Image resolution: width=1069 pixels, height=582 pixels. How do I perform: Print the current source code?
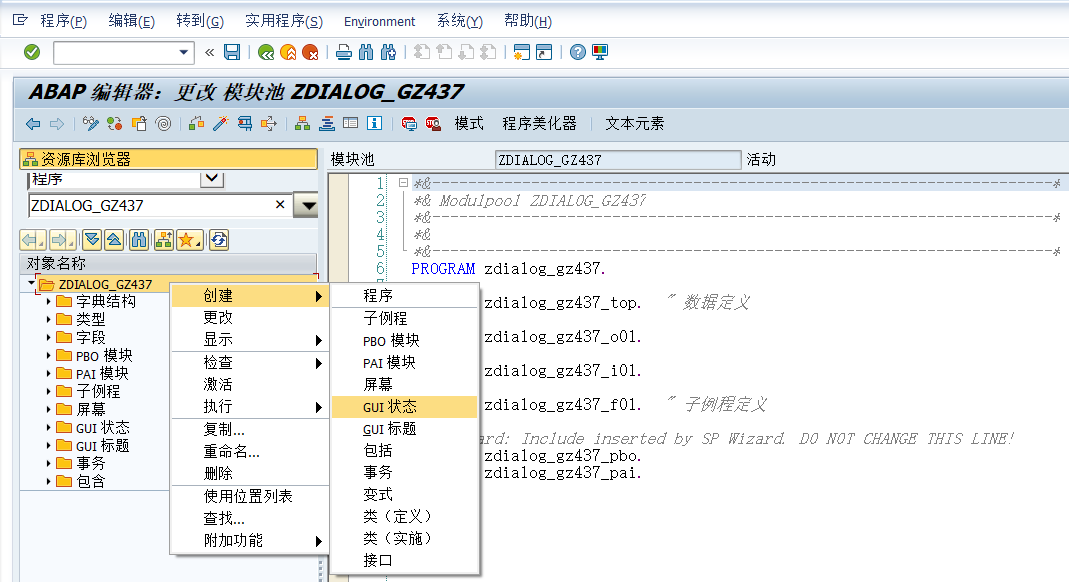click(x=343, y=51)
